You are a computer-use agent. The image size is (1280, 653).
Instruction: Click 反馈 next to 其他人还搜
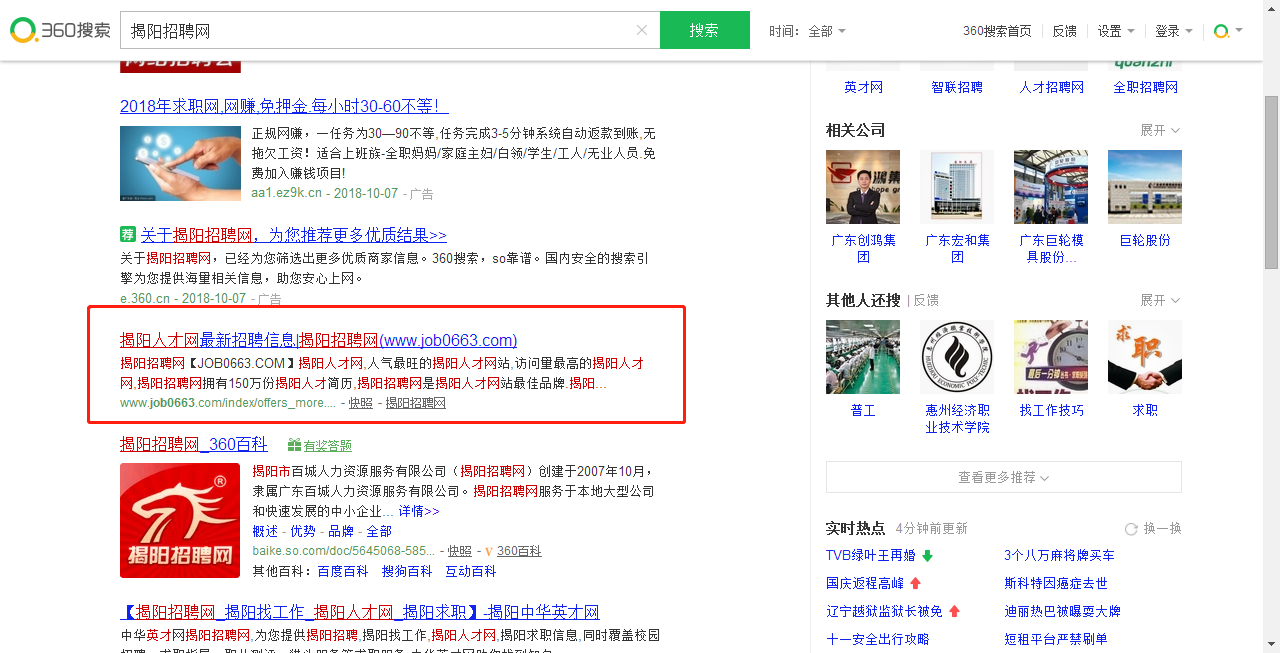point(926,300)
